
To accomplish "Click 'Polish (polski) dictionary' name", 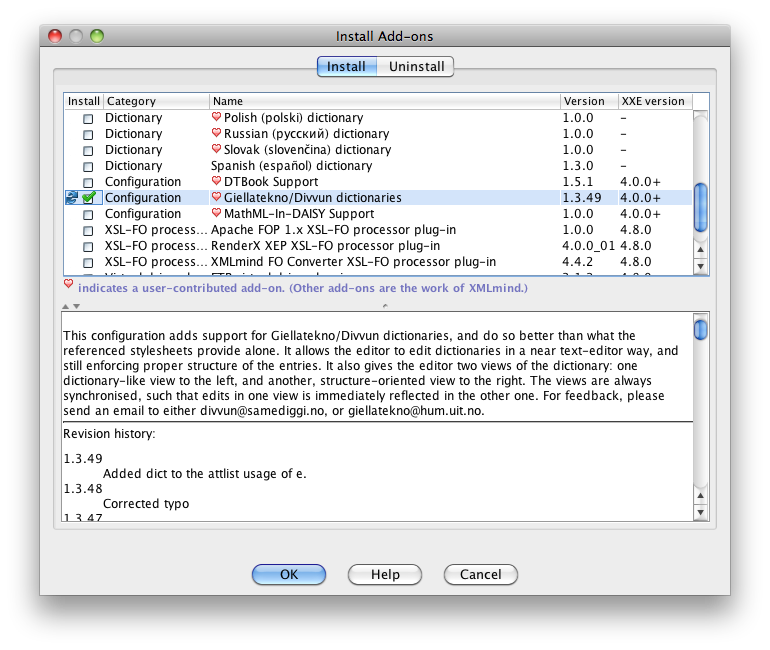I will 294,118.
